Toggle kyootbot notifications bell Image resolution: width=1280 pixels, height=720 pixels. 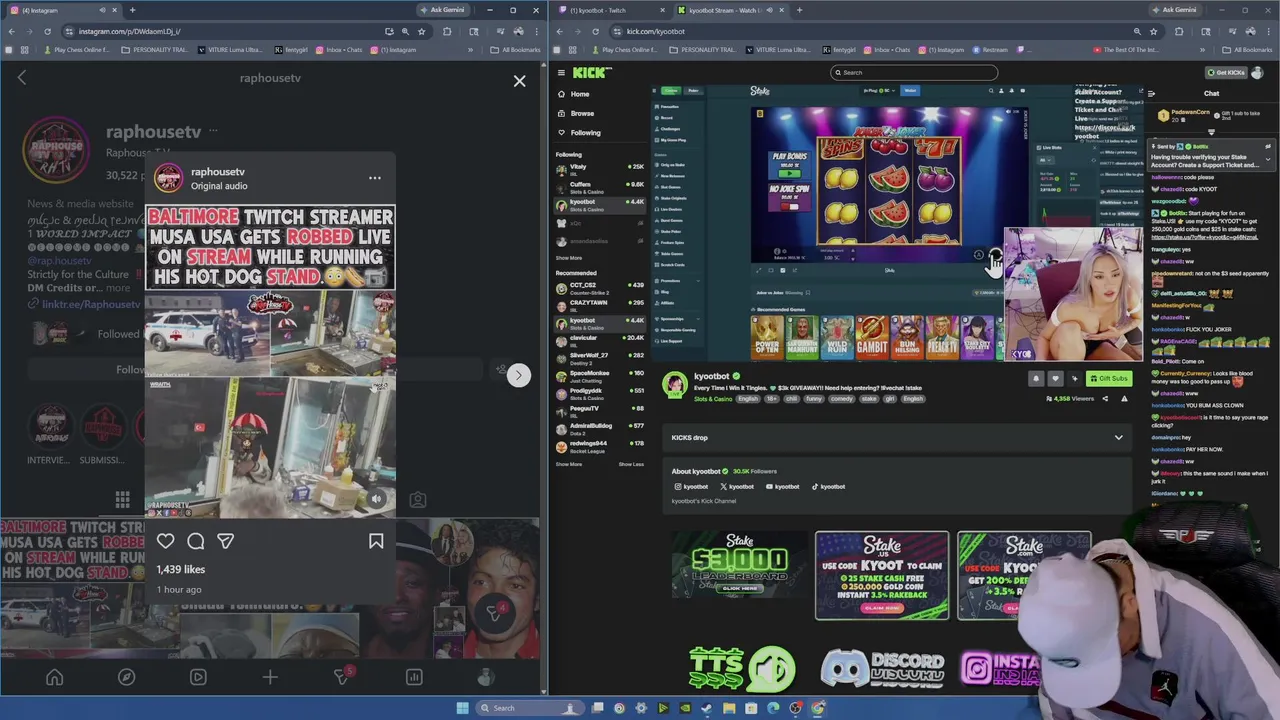1035,379
